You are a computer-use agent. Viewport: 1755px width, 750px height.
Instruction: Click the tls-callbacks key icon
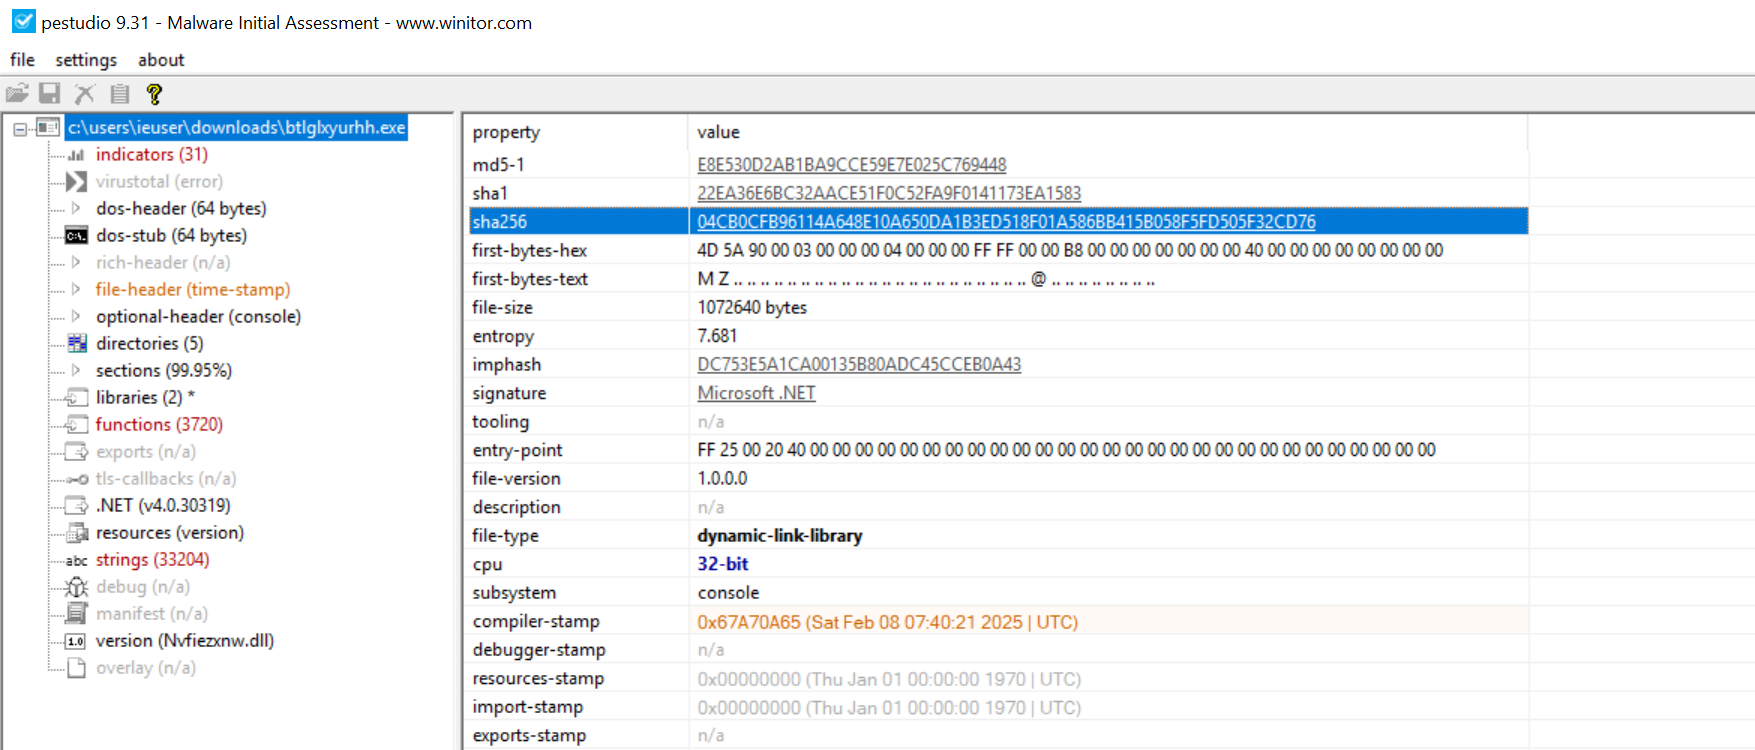click(x=77, y=479)
